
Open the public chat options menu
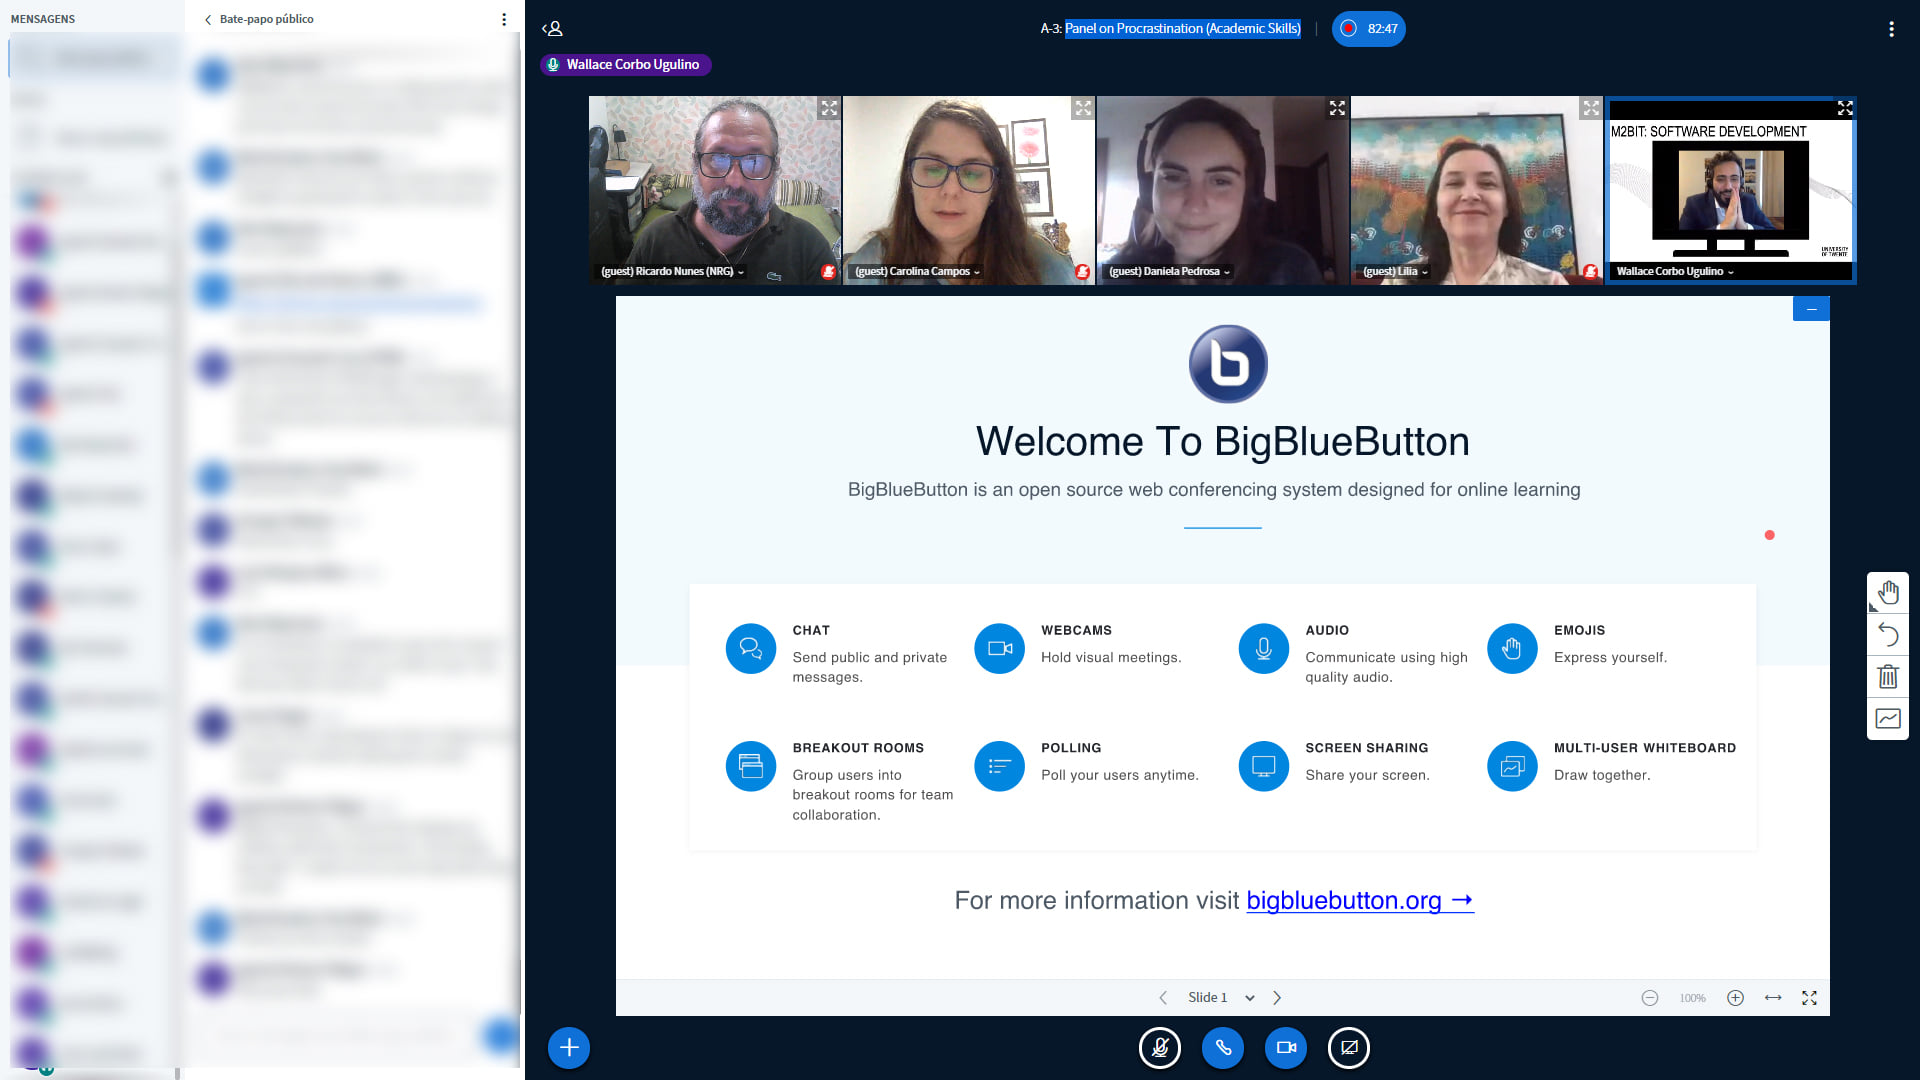pyautogui.click(x=503, y=19)
